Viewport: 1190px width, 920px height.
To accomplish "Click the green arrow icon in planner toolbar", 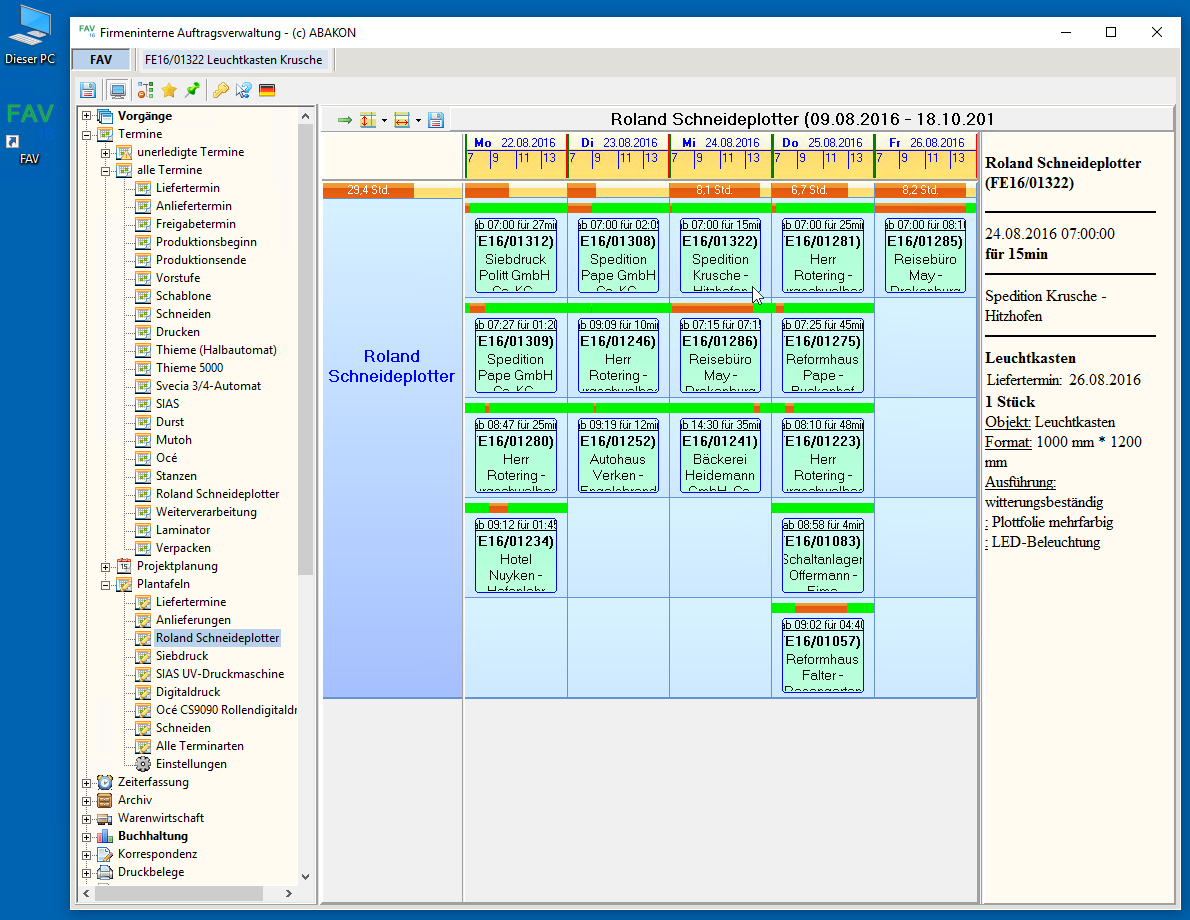I will 345,120.
